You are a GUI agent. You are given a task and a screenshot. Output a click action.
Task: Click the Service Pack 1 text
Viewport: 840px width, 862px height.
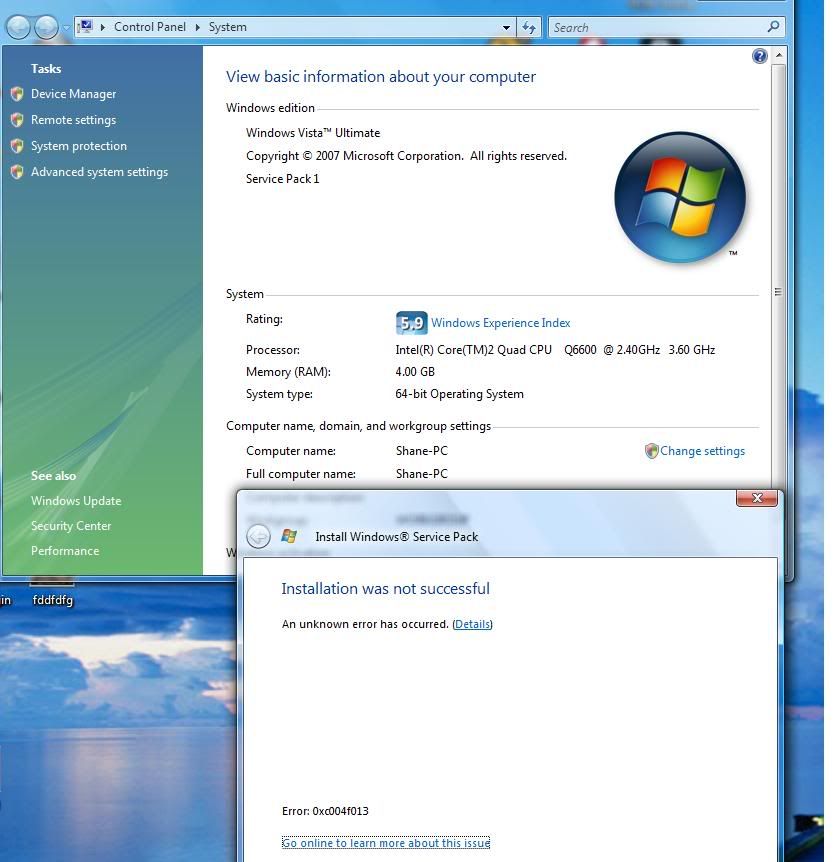point(283,179)
